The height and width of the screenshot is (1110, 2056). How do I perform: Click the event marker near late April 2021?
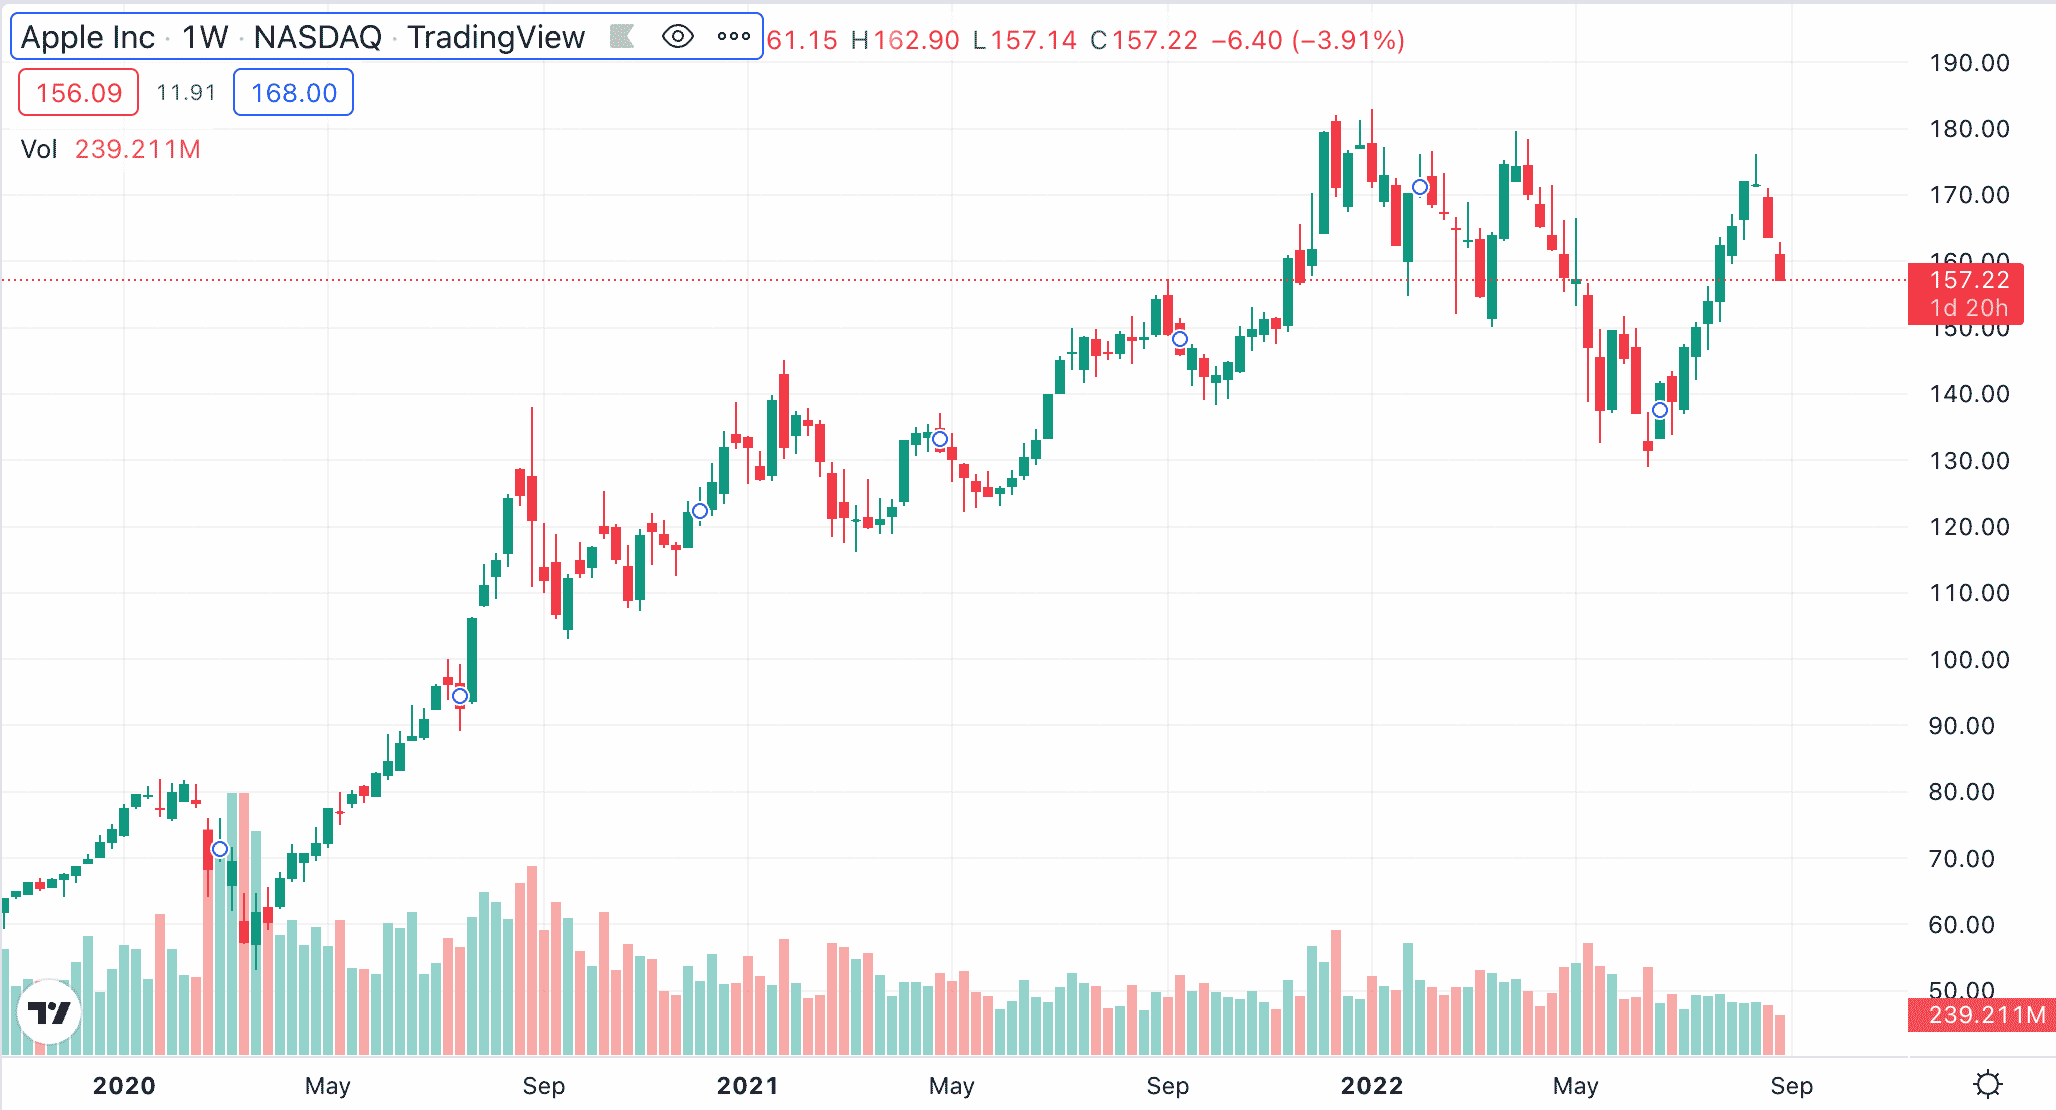pyautogui.click(x=940, y=439)
